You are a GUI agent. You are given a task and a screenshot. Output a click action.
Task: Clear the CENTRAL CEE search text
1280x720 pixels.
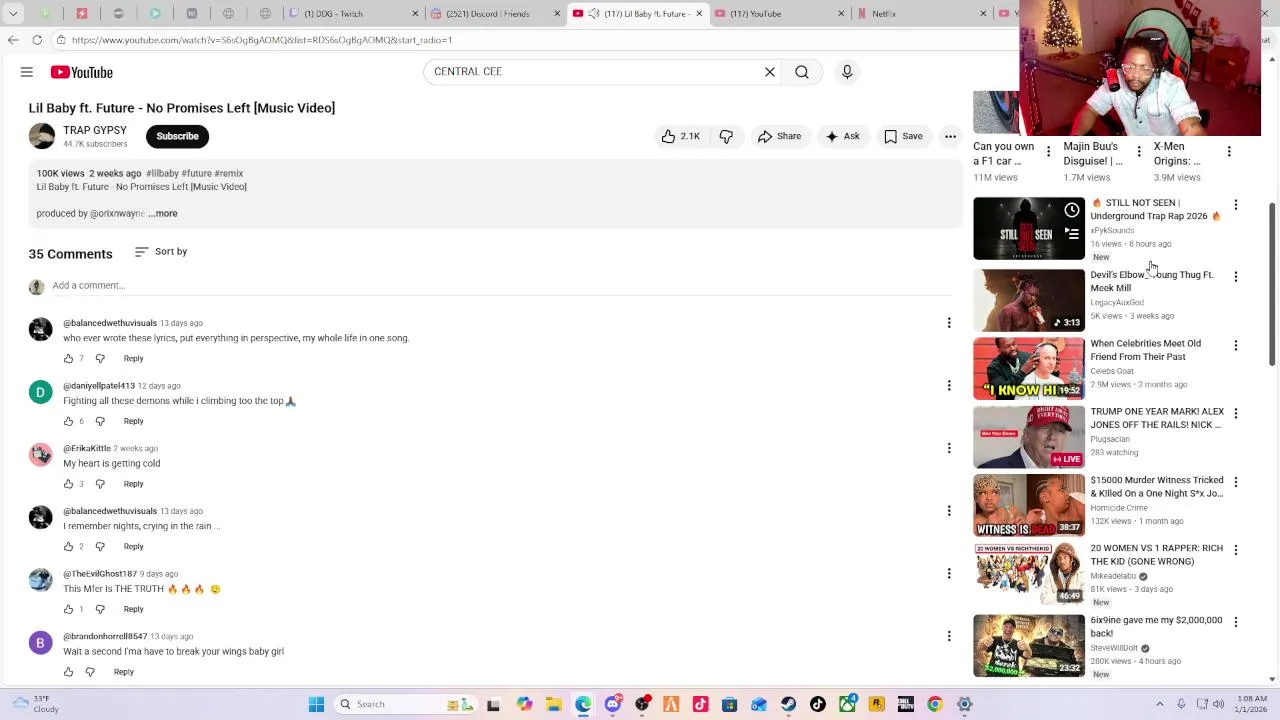pyautogui.click(x=770, y=72)
